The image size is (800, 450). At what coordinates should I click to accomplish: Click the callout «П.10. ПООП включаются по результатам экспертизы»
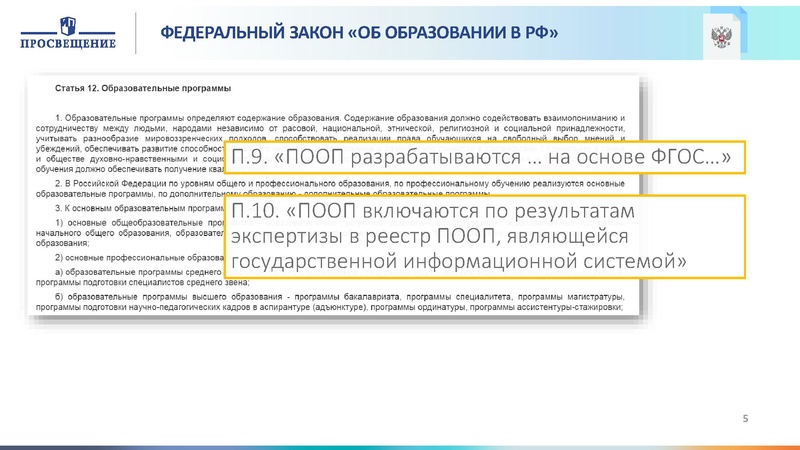click(485, 237)
